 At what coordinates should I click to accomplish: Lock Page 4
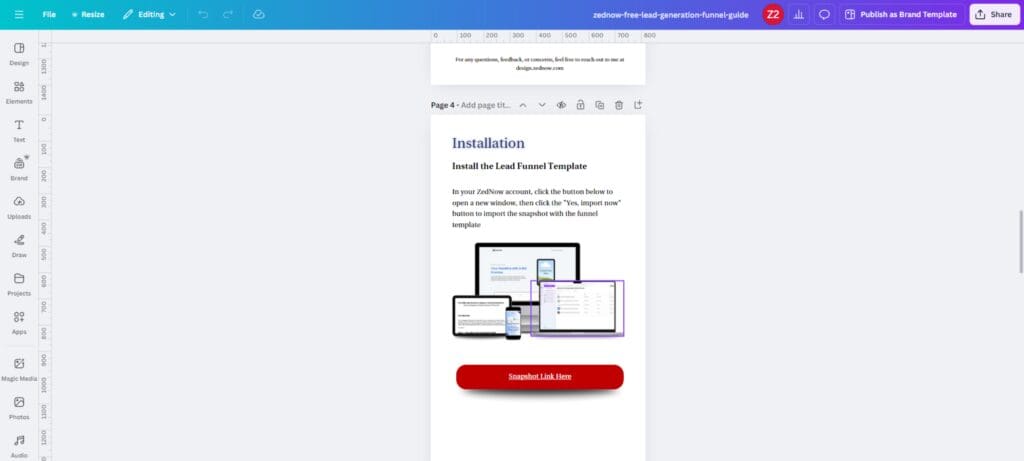pos(580,105)
